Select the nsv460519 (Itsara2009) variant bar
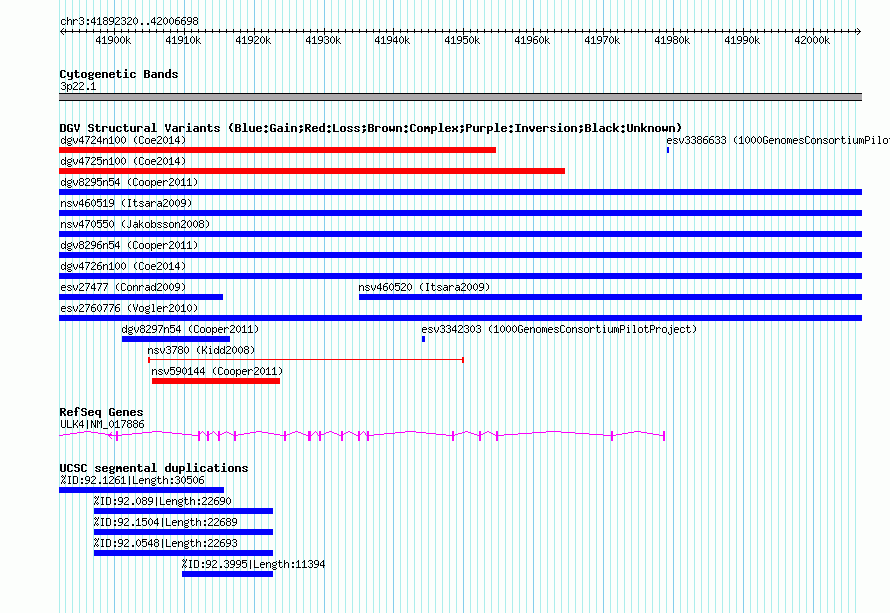 pos(460,213)
